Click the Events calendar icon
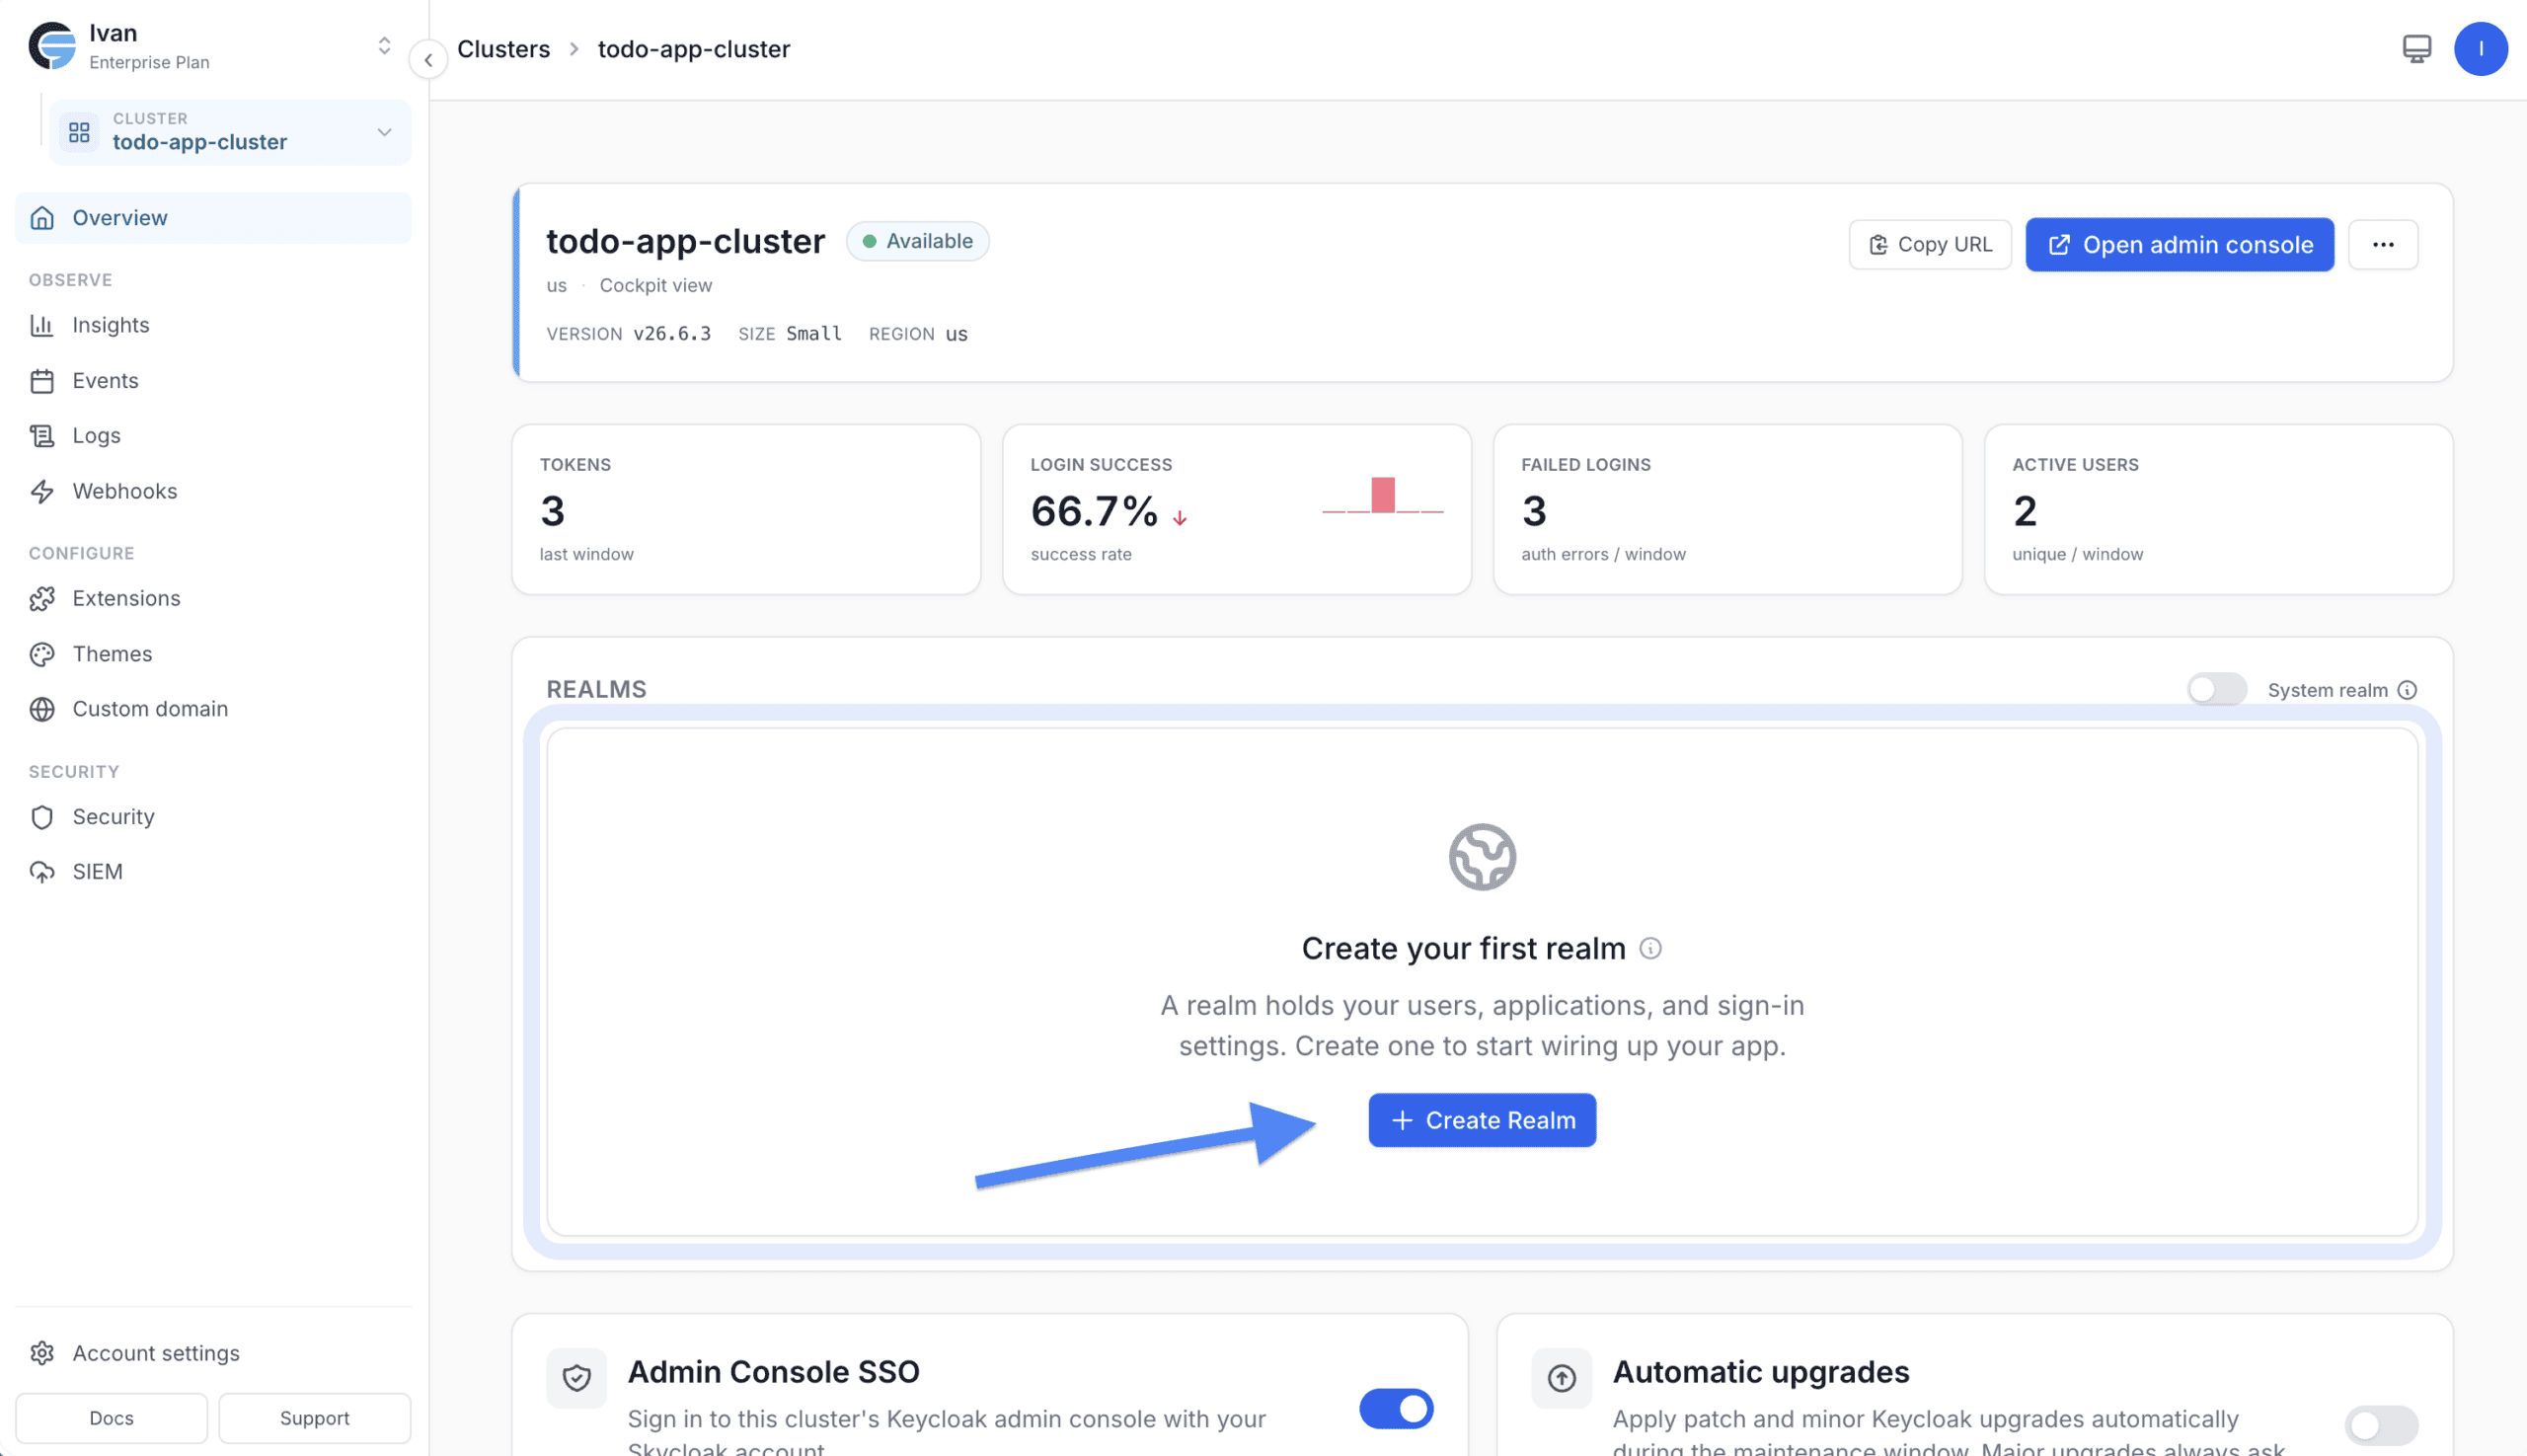Screen dimensions: 2527x1456 pos(42,380)
